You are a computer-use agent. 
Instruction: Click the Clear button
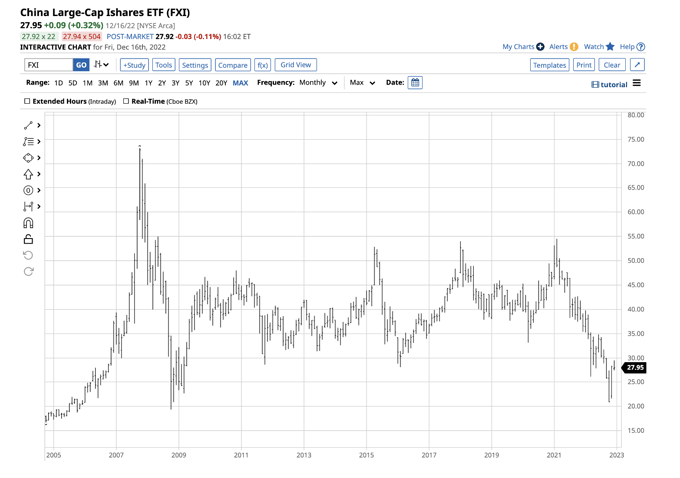point(611,65)
